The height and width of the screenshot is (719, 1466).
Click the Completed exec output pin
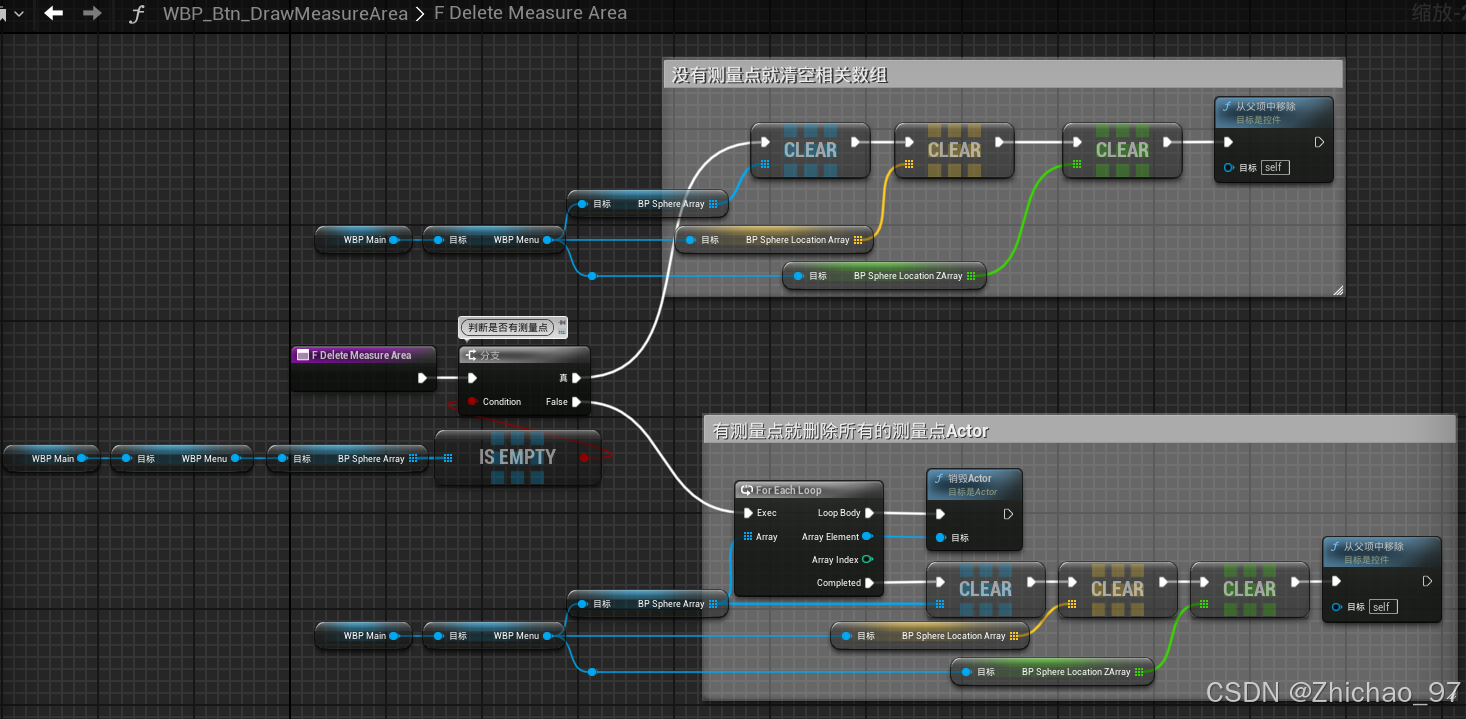[869, 583]
